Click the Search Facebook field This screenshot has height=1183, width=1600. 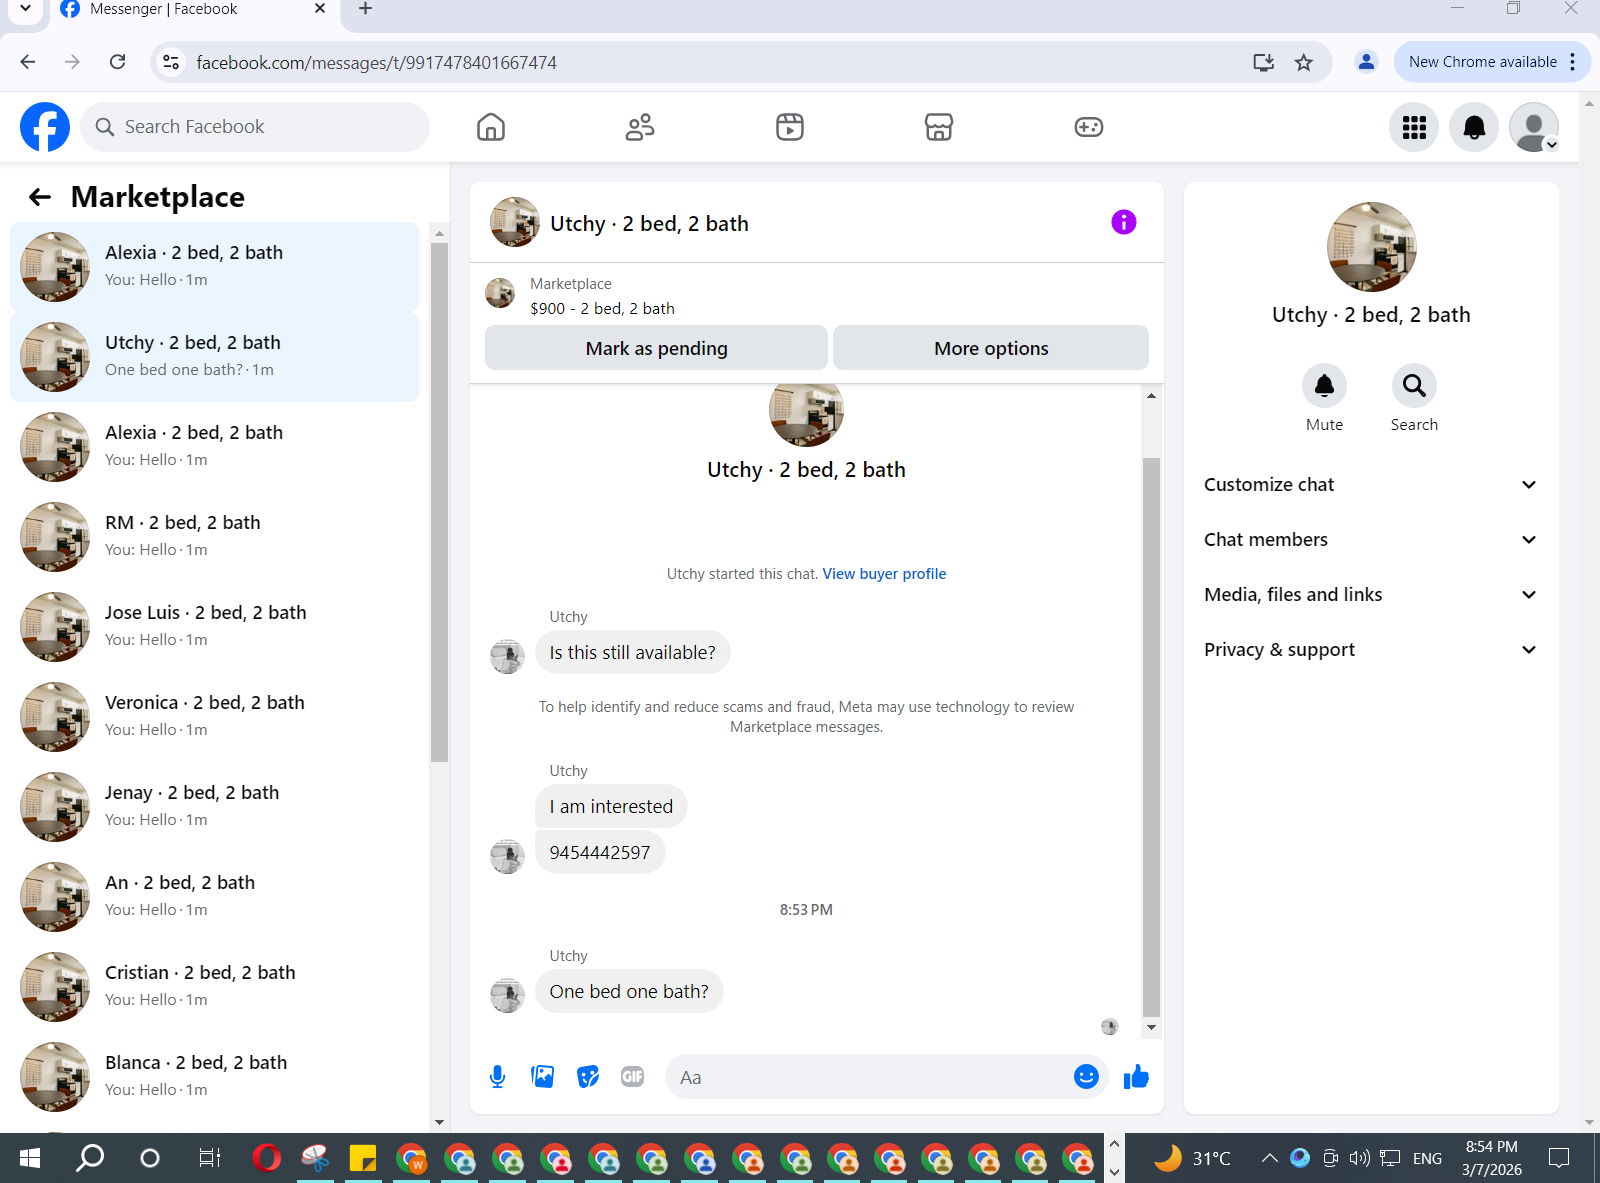click(x=255, y=127)
